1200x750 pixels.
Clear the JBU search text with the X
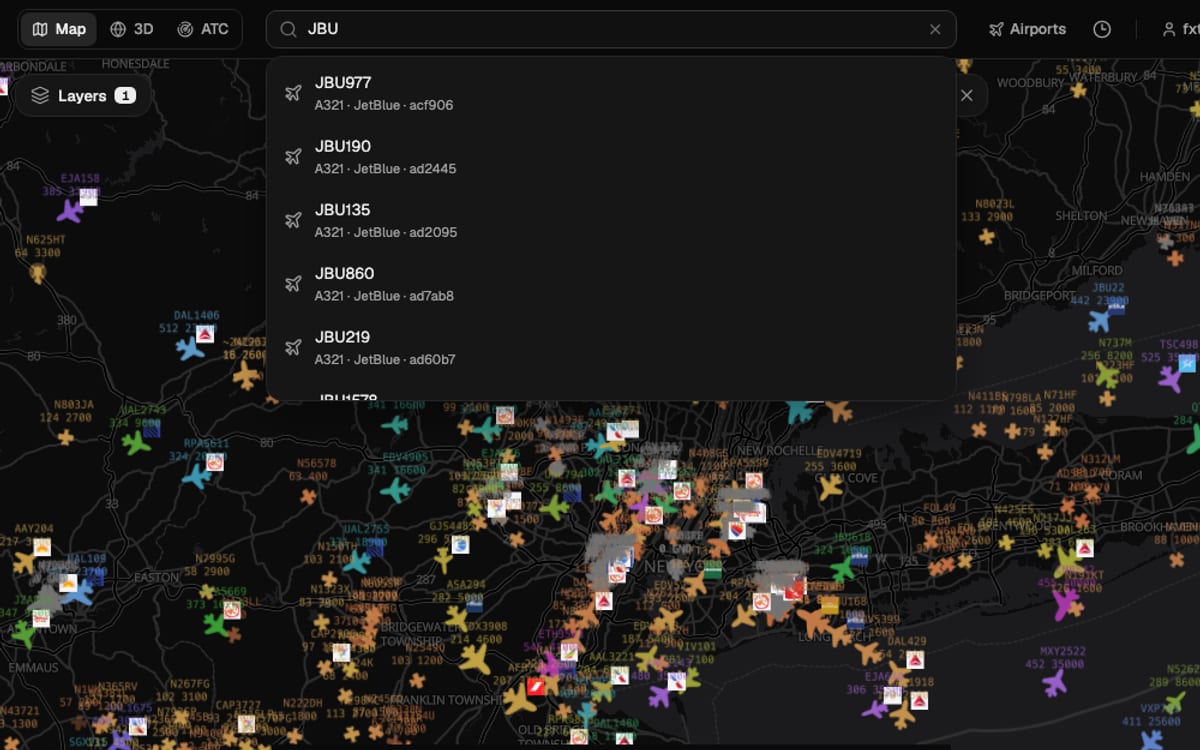point(935,29)
